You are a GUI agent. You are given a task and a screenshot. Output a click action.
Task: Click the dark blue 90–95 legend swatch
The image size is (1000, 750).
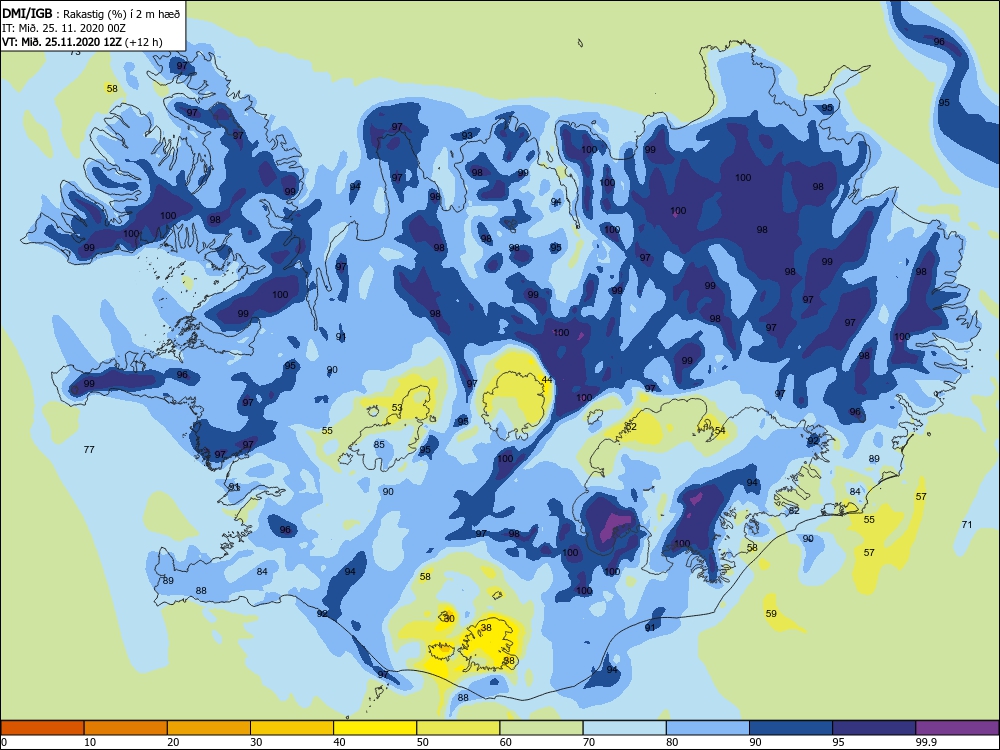(x=791, y=728)
